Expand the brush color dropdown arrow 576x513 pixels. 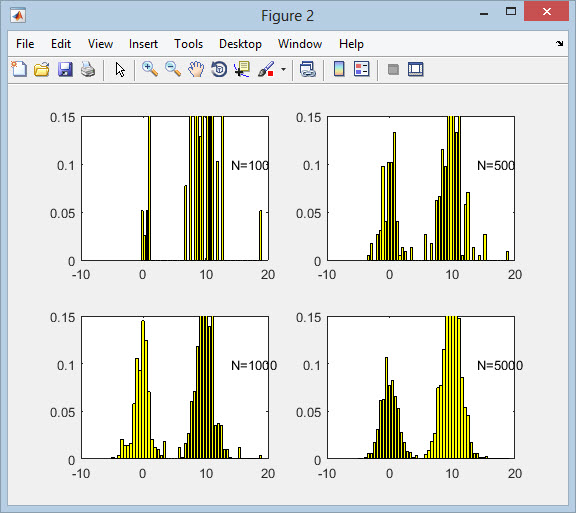click(283, 69)
